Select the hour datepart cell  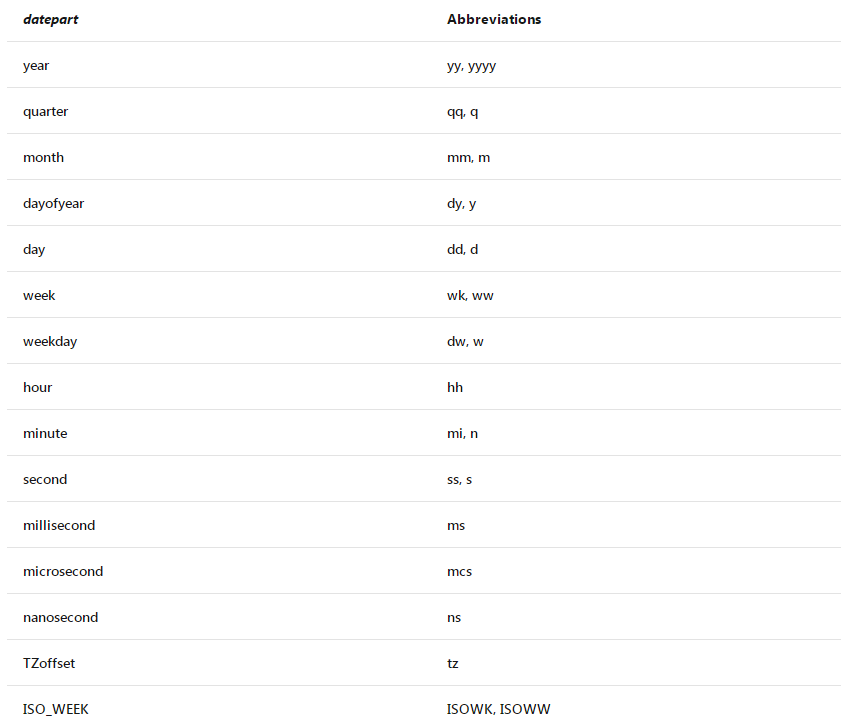[38, 388]
